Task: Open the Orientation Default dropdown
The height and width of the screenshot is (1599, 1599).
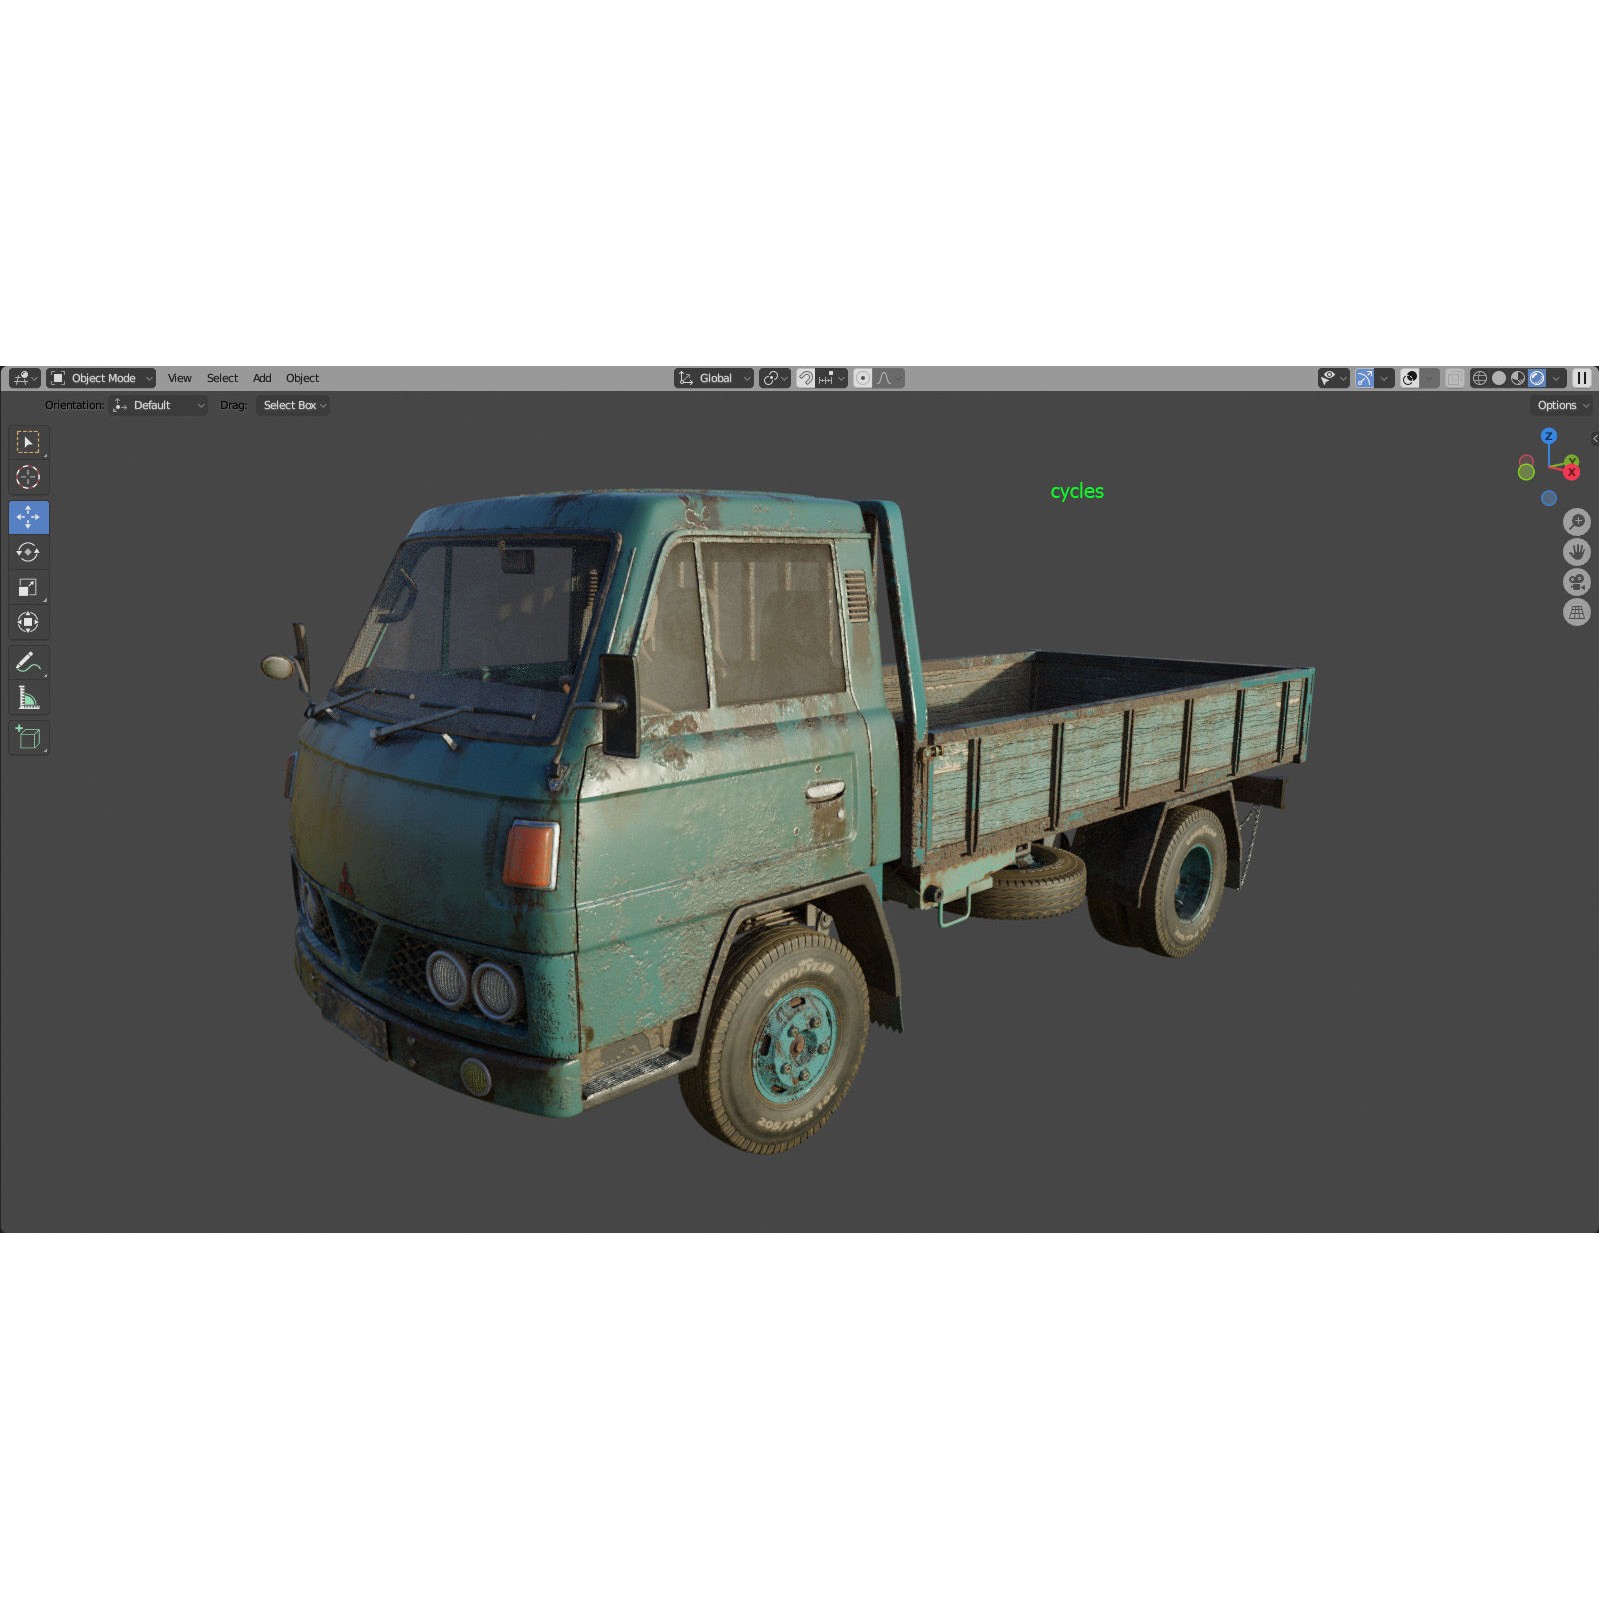Action: click(x=158, y=405)
